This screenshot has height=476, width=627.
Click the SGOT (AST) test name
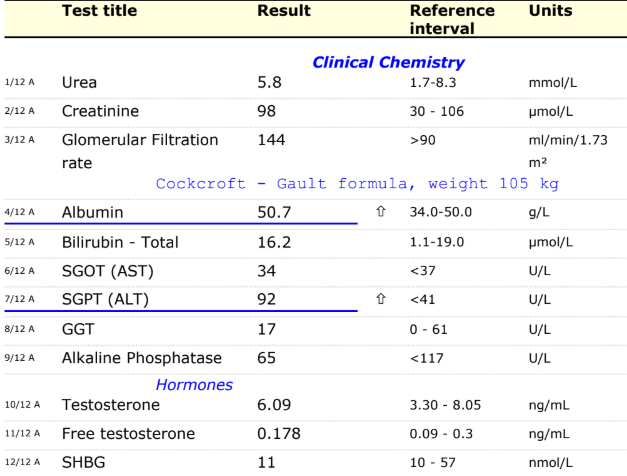click(108, 271)
